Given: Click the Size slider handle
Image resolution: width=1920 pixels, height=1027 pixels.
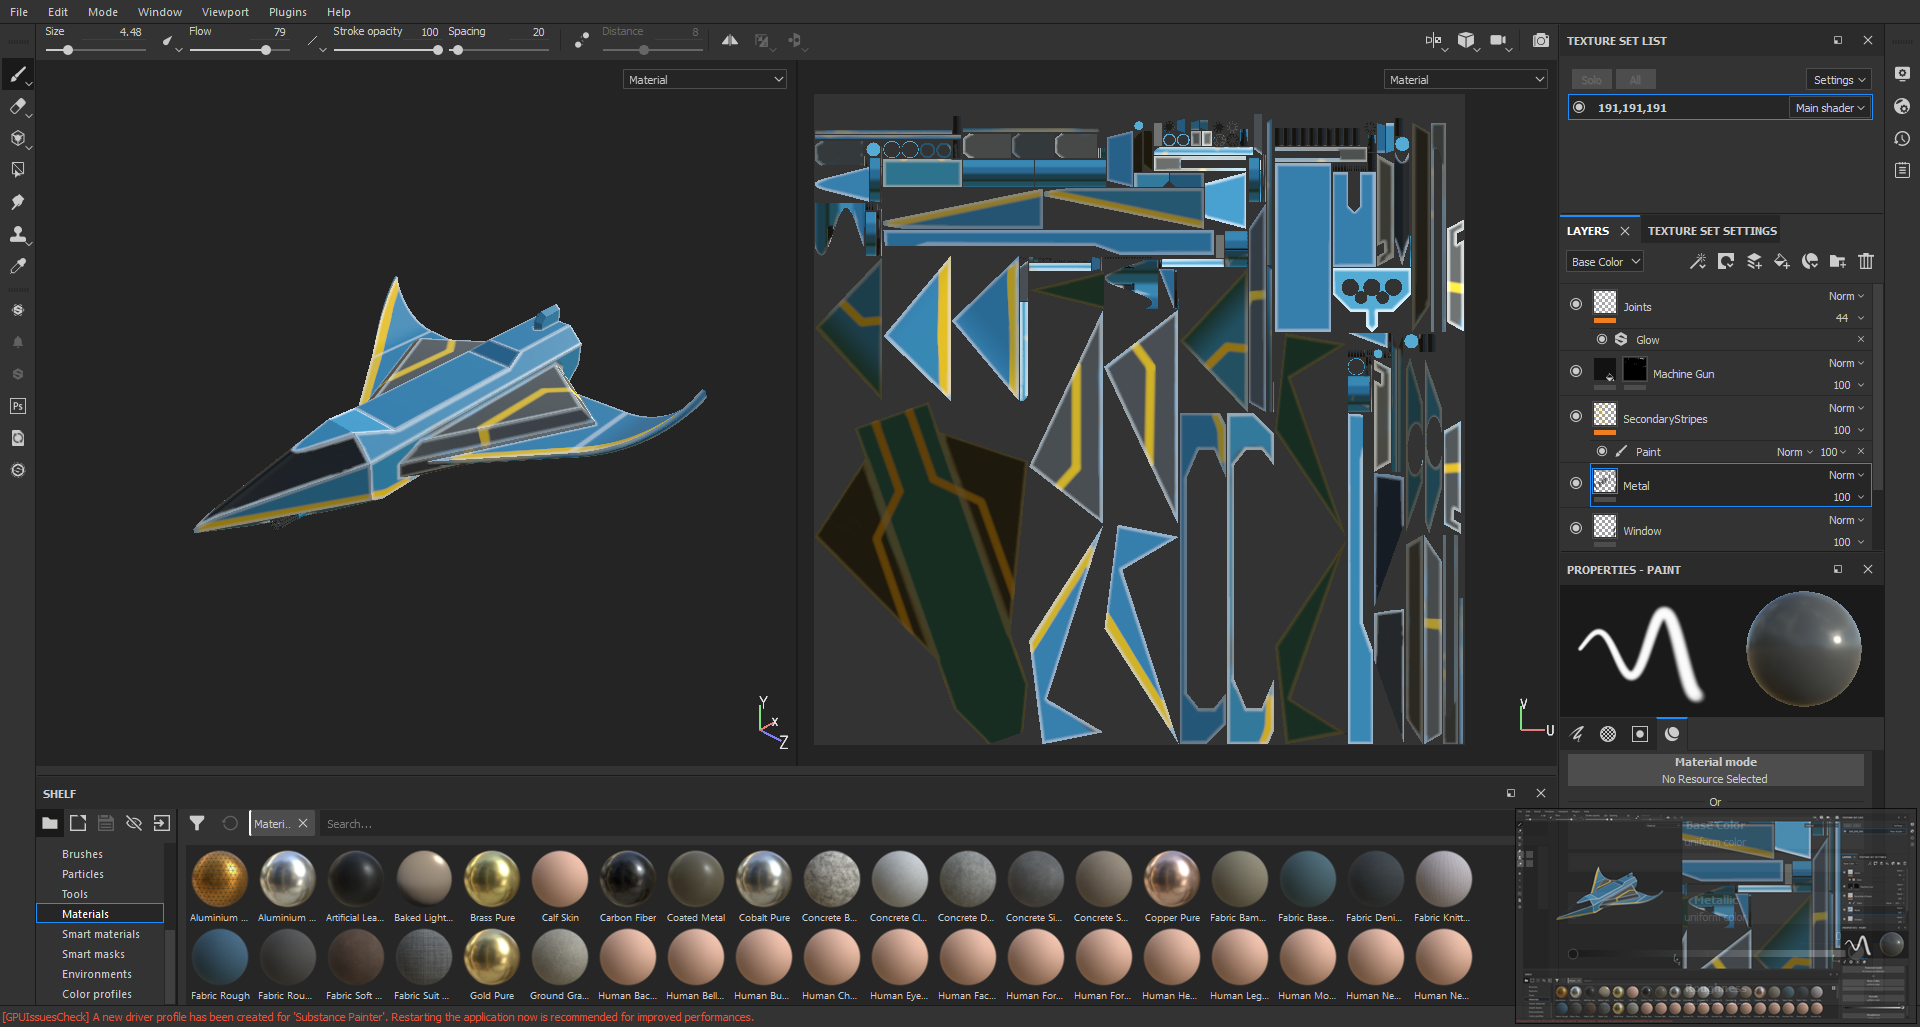Looking at the screenshot, I should 67,50.
